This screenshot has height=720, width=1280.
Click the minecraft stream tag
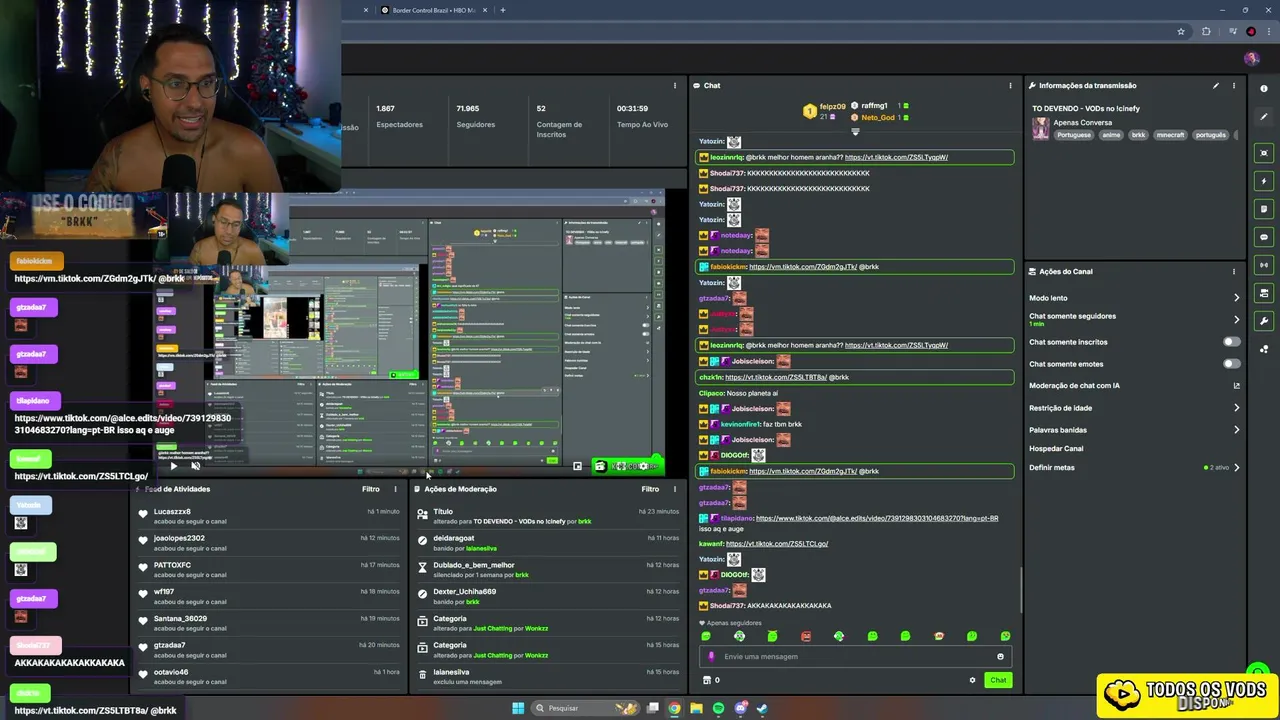click(x=1170, y=135)
